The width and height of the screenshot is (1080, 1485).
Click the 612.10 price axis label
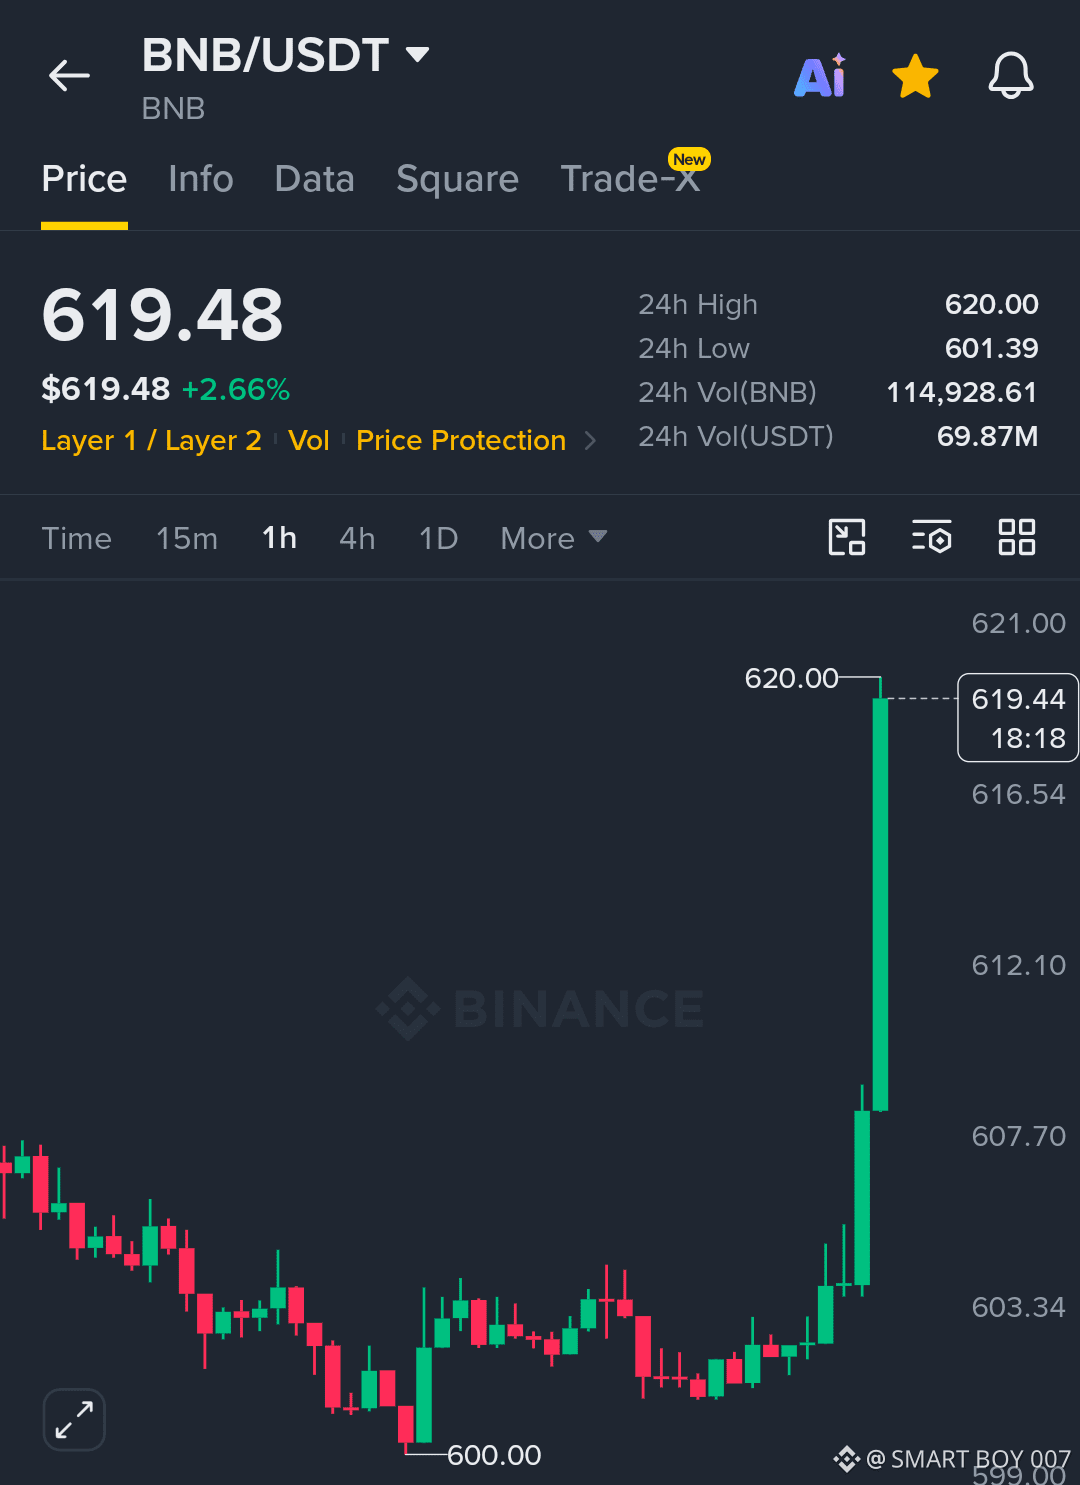coord(1019,965)
